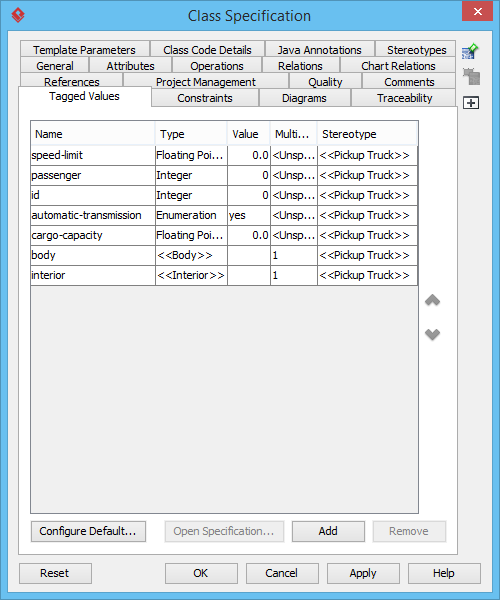
Task: Switch to the References tab
Action: point(72,82)
